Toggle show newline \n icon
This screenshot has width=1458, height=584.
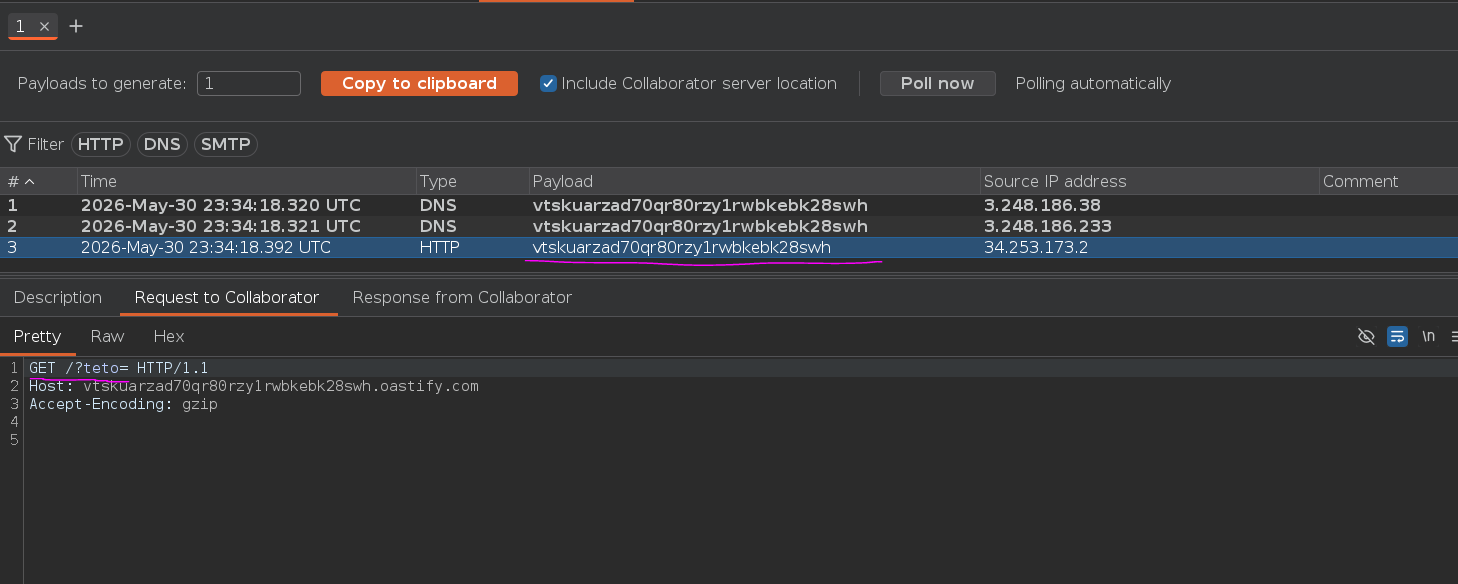coord(1428,336)
